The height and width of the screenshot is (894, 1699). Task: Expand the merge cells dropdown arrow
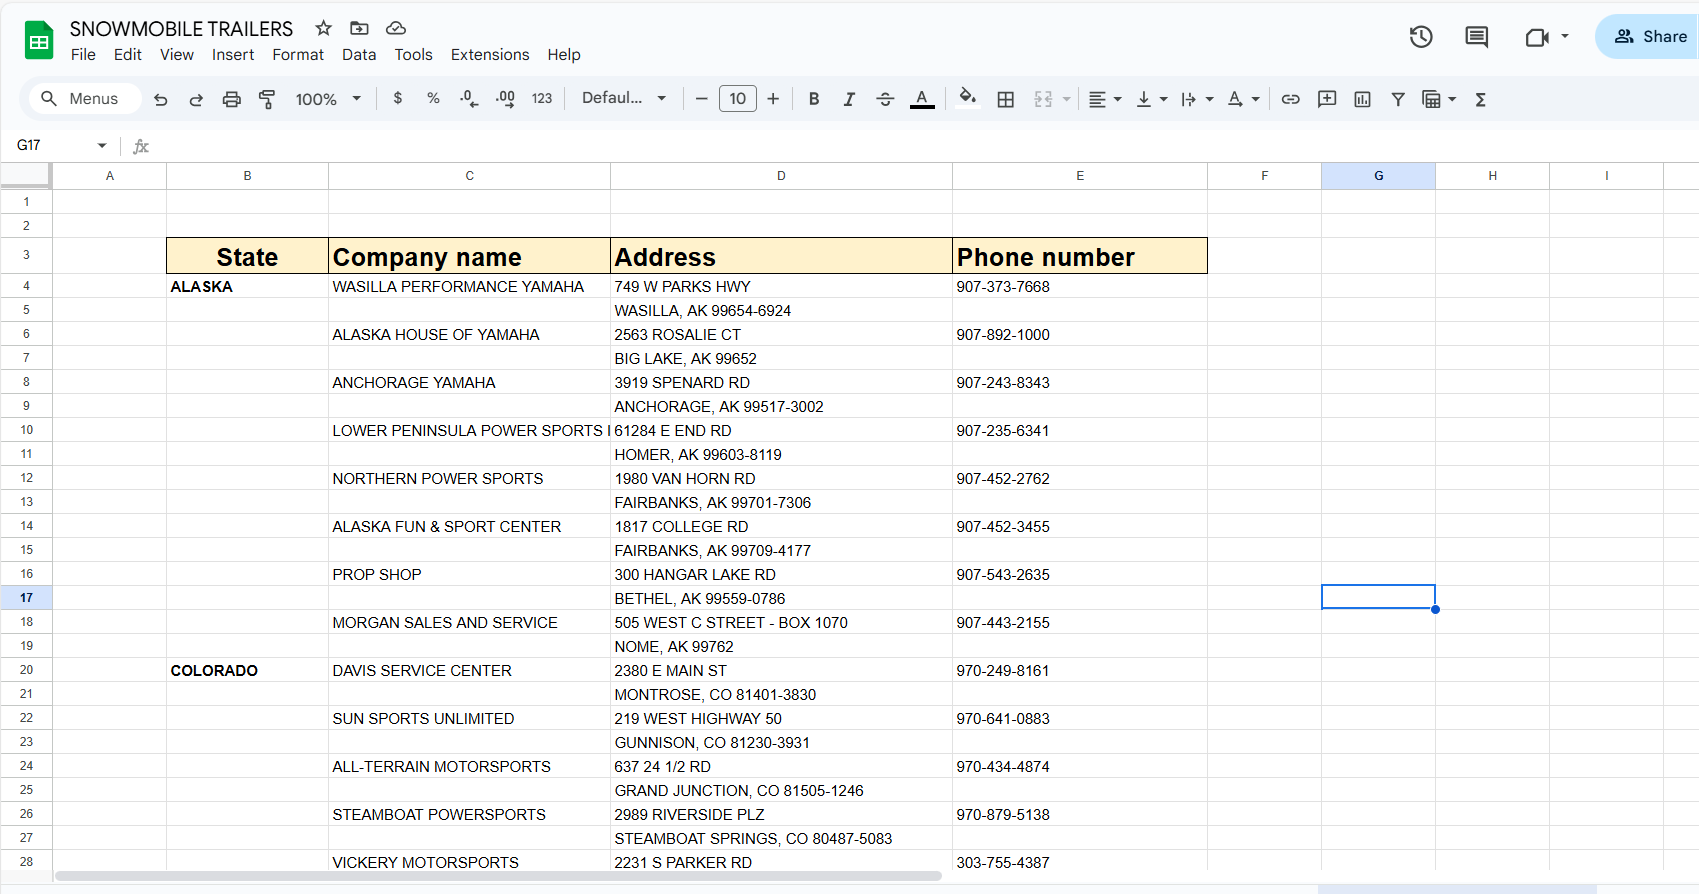1067,99
